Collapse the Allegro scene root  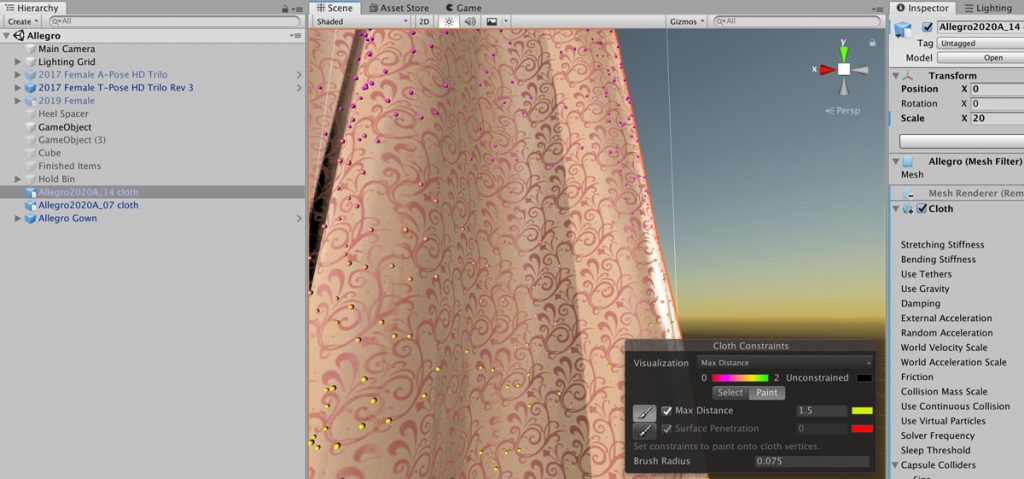click(7, 36)
